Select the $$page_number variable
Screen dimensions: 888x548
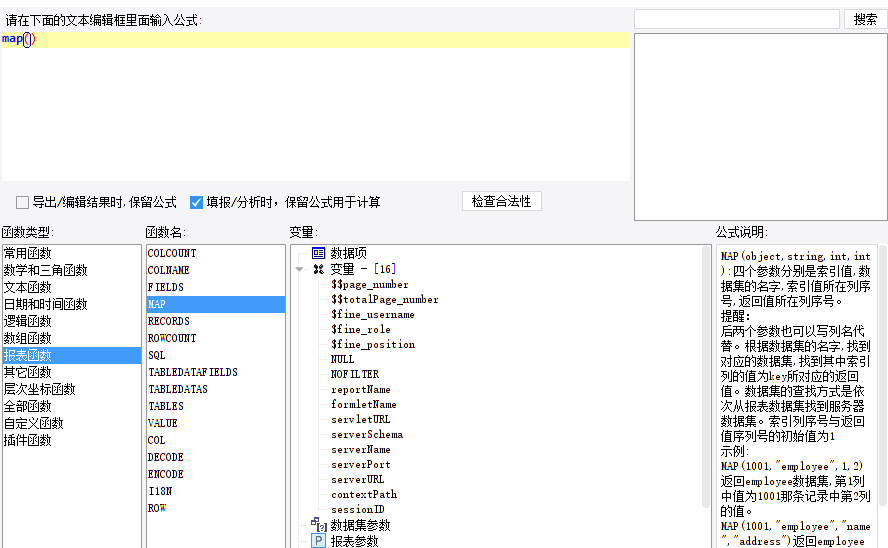tap(370, 284)
